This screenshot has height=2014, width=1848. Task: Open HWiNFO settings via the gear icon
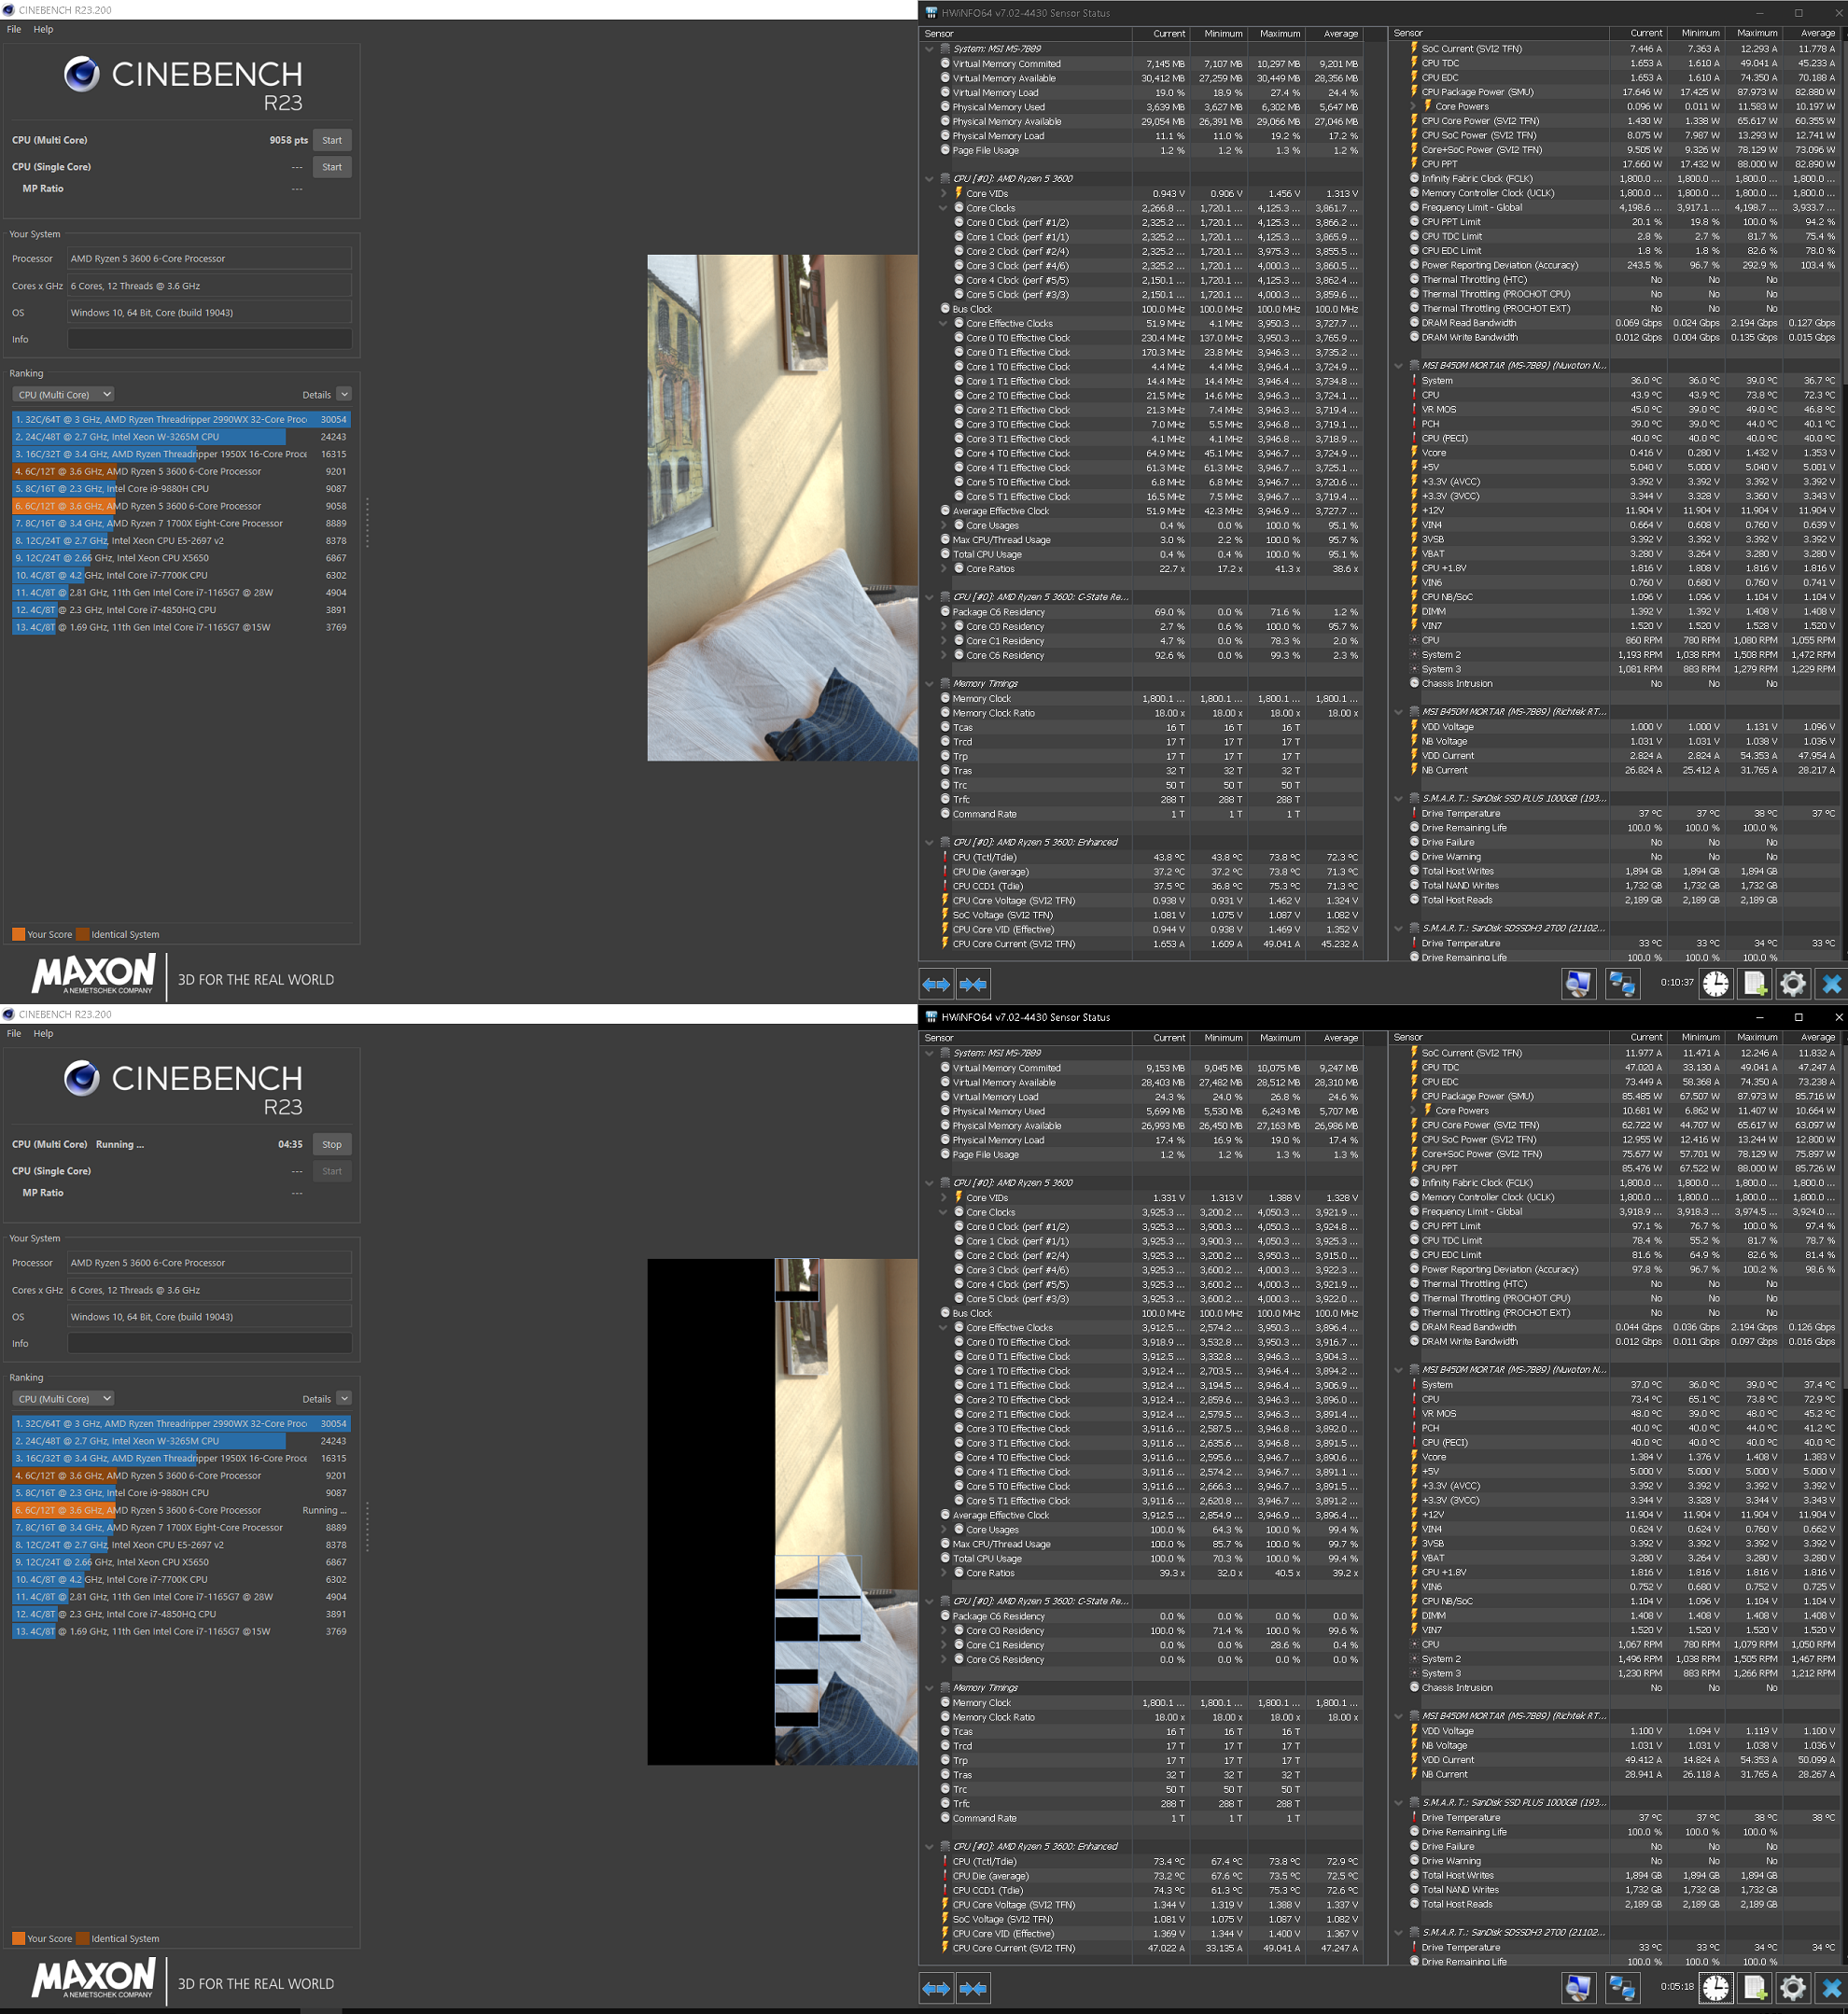[1793, 984]
